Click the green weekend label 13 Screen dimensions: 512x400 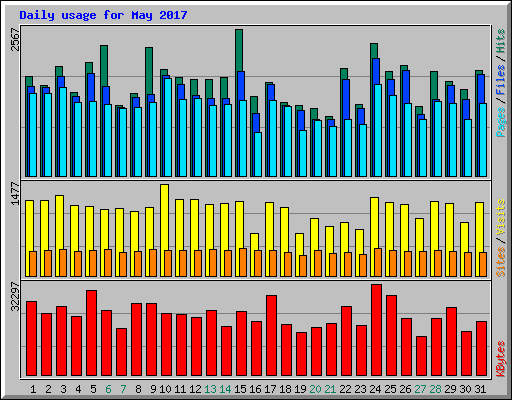[x=210, y=389]
